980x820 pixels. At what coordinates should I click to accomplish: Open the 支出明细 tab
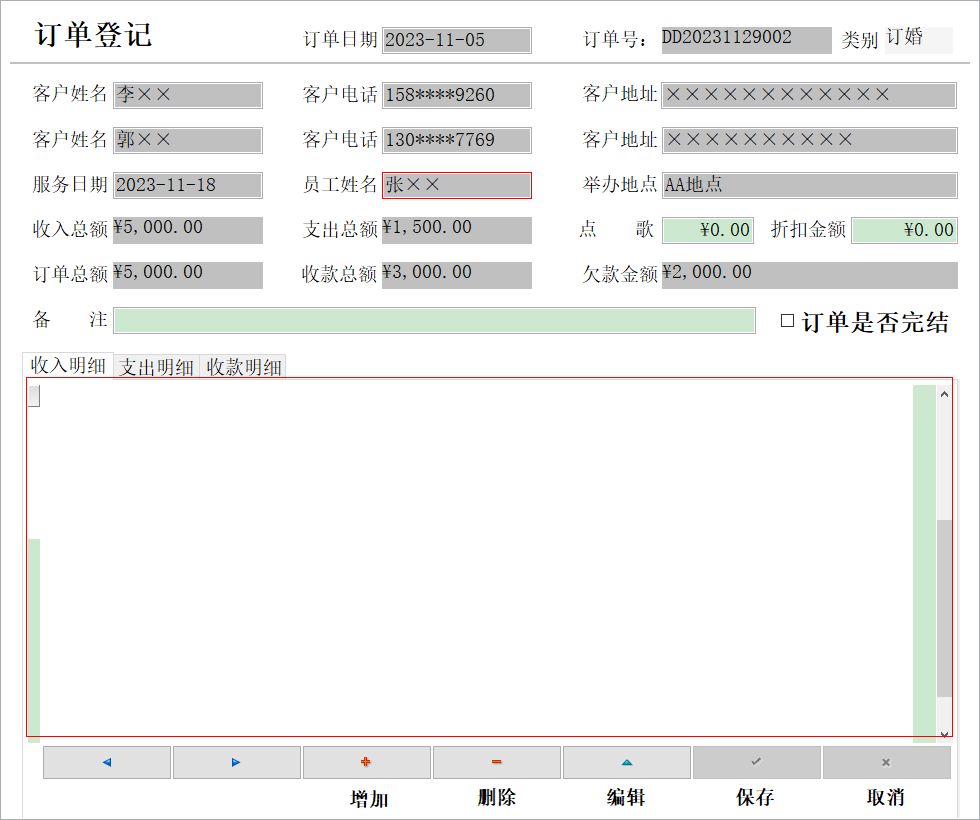tap(156, 367)
